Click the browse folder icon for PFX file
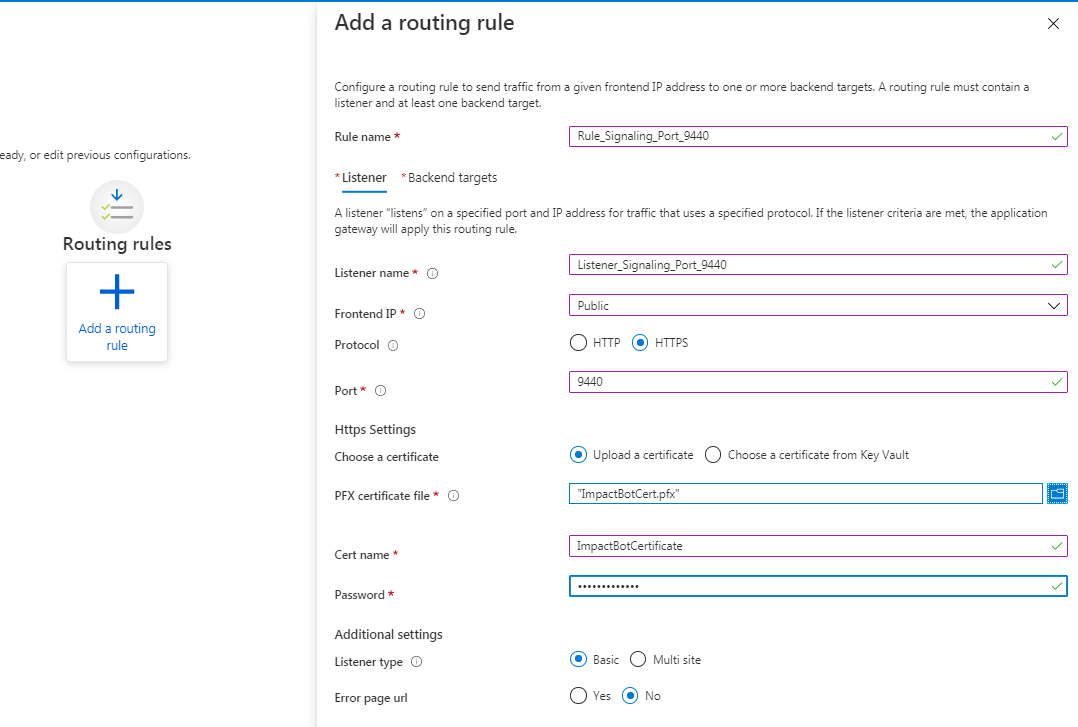 click(x=1057, y=493)
